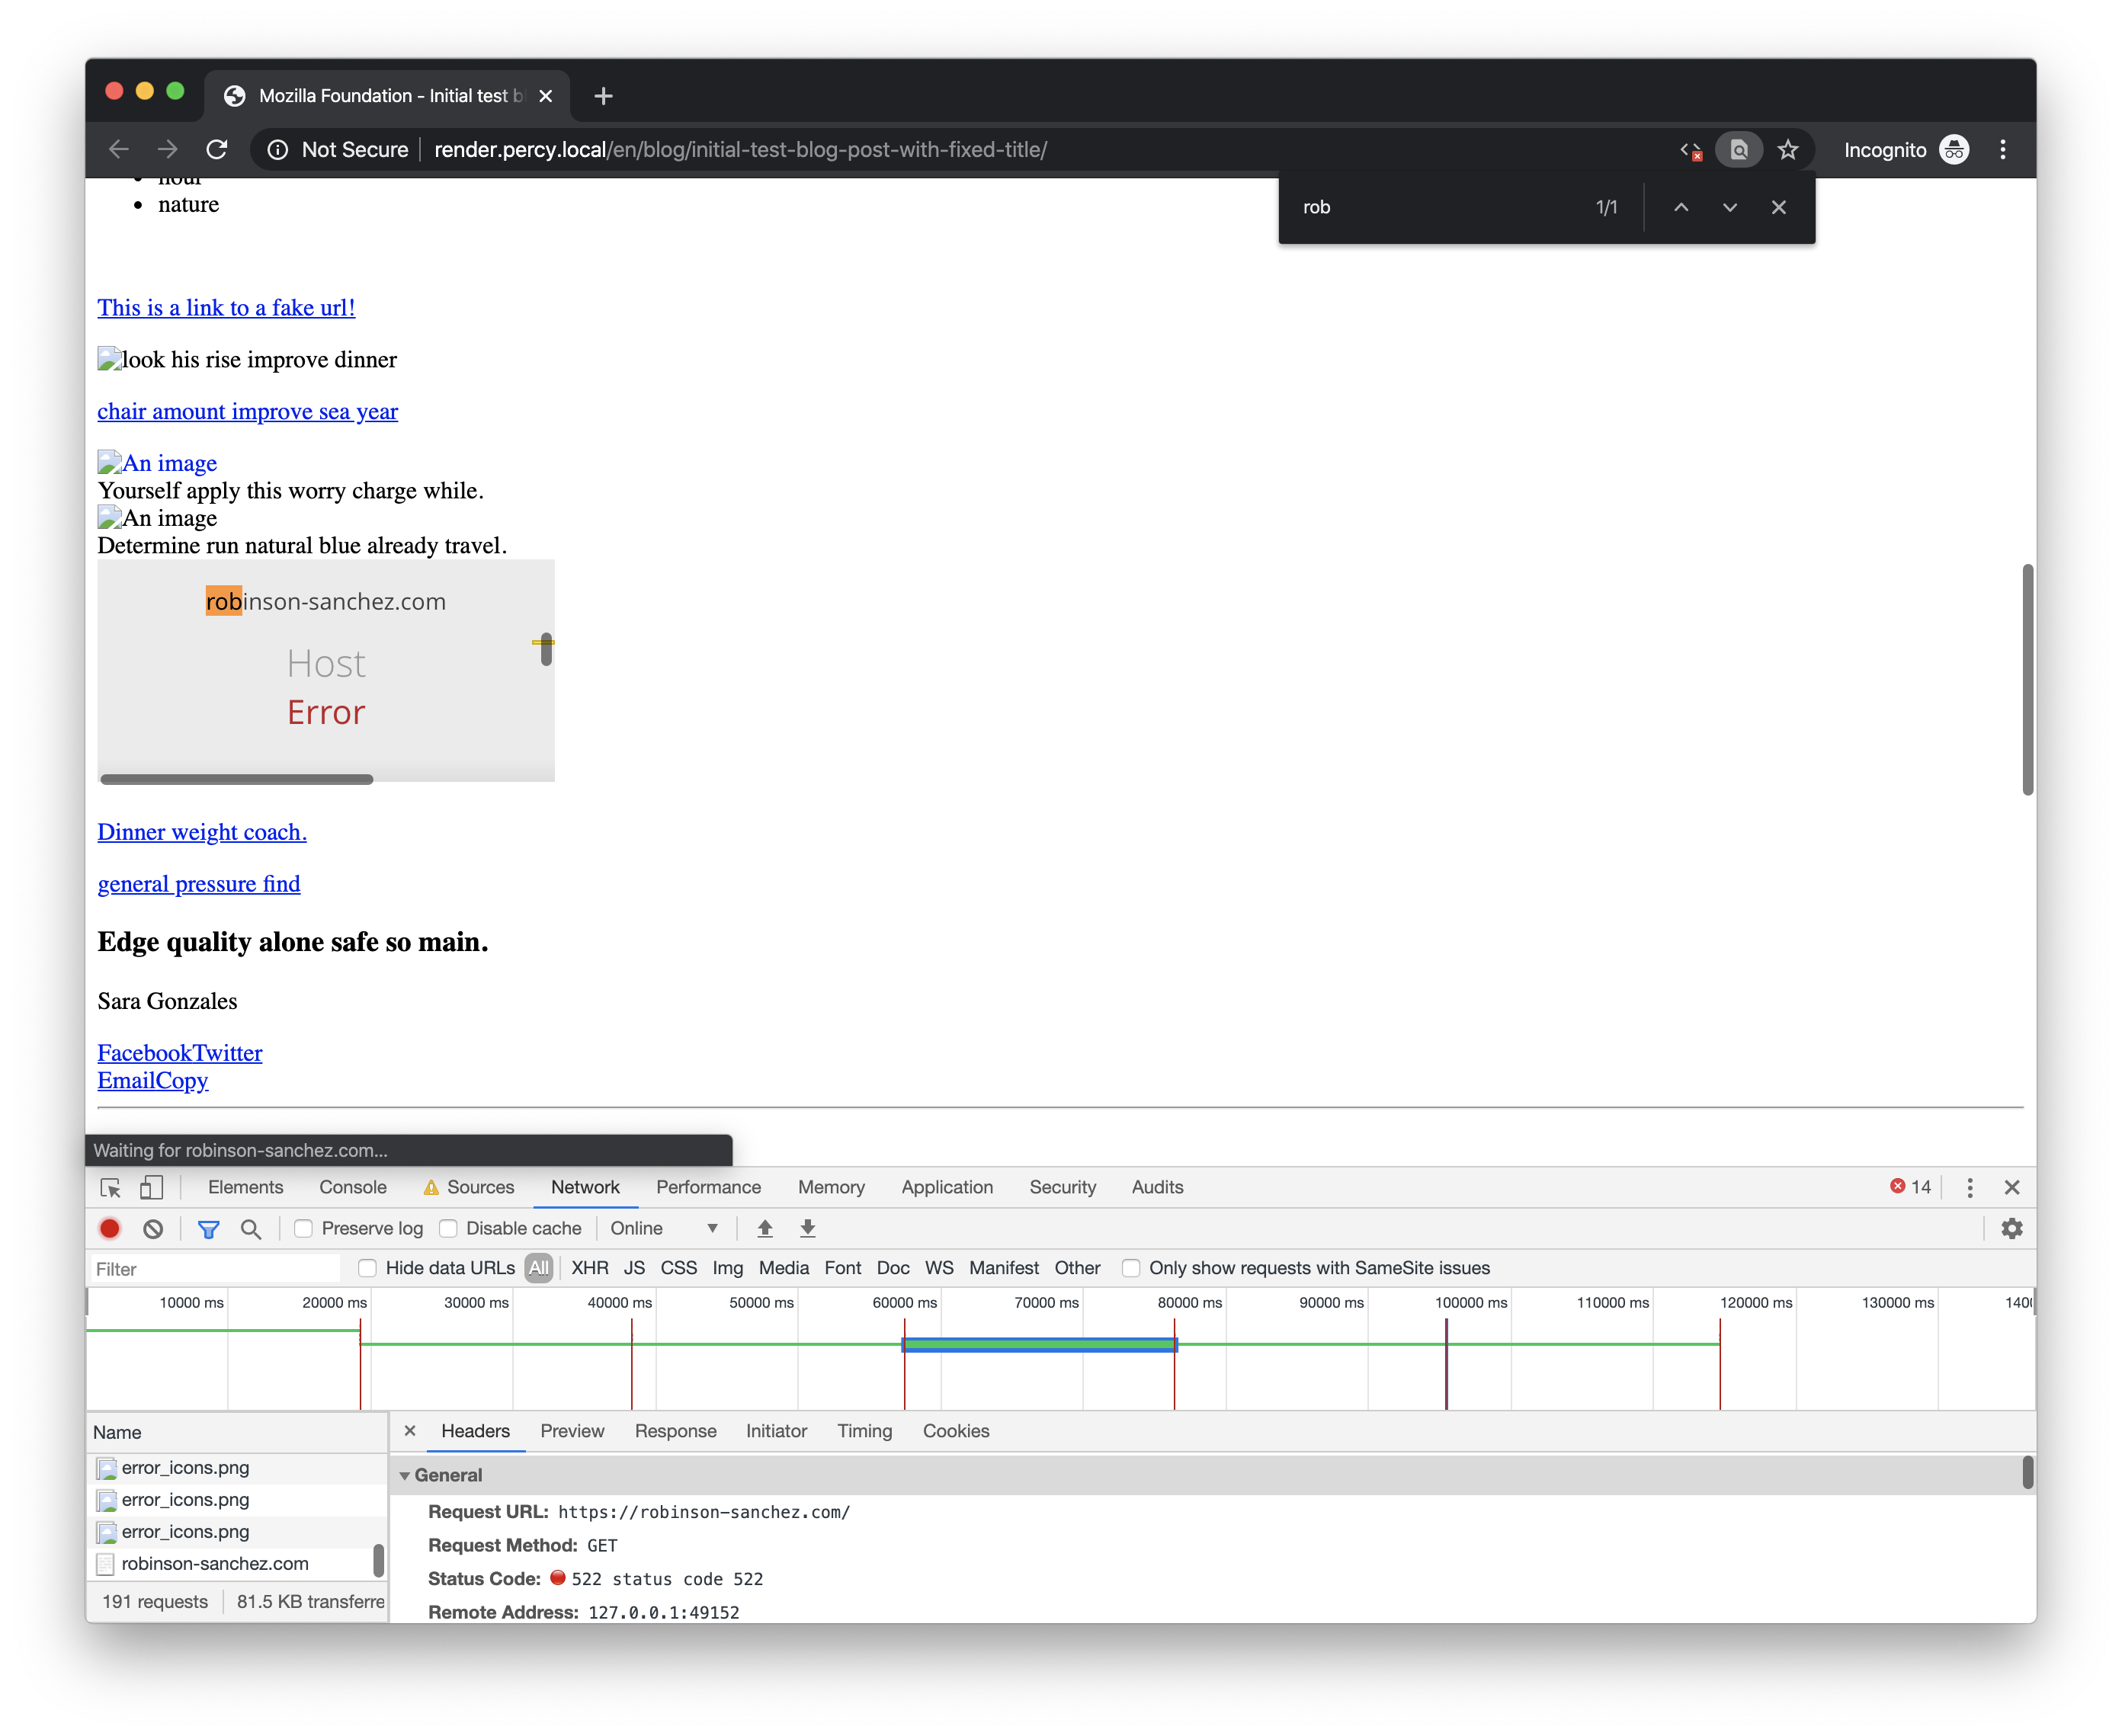Enable the Preserve log checkbox
The image size is (2122, 1736).
pyautogui.click(x=304, y=1228)
